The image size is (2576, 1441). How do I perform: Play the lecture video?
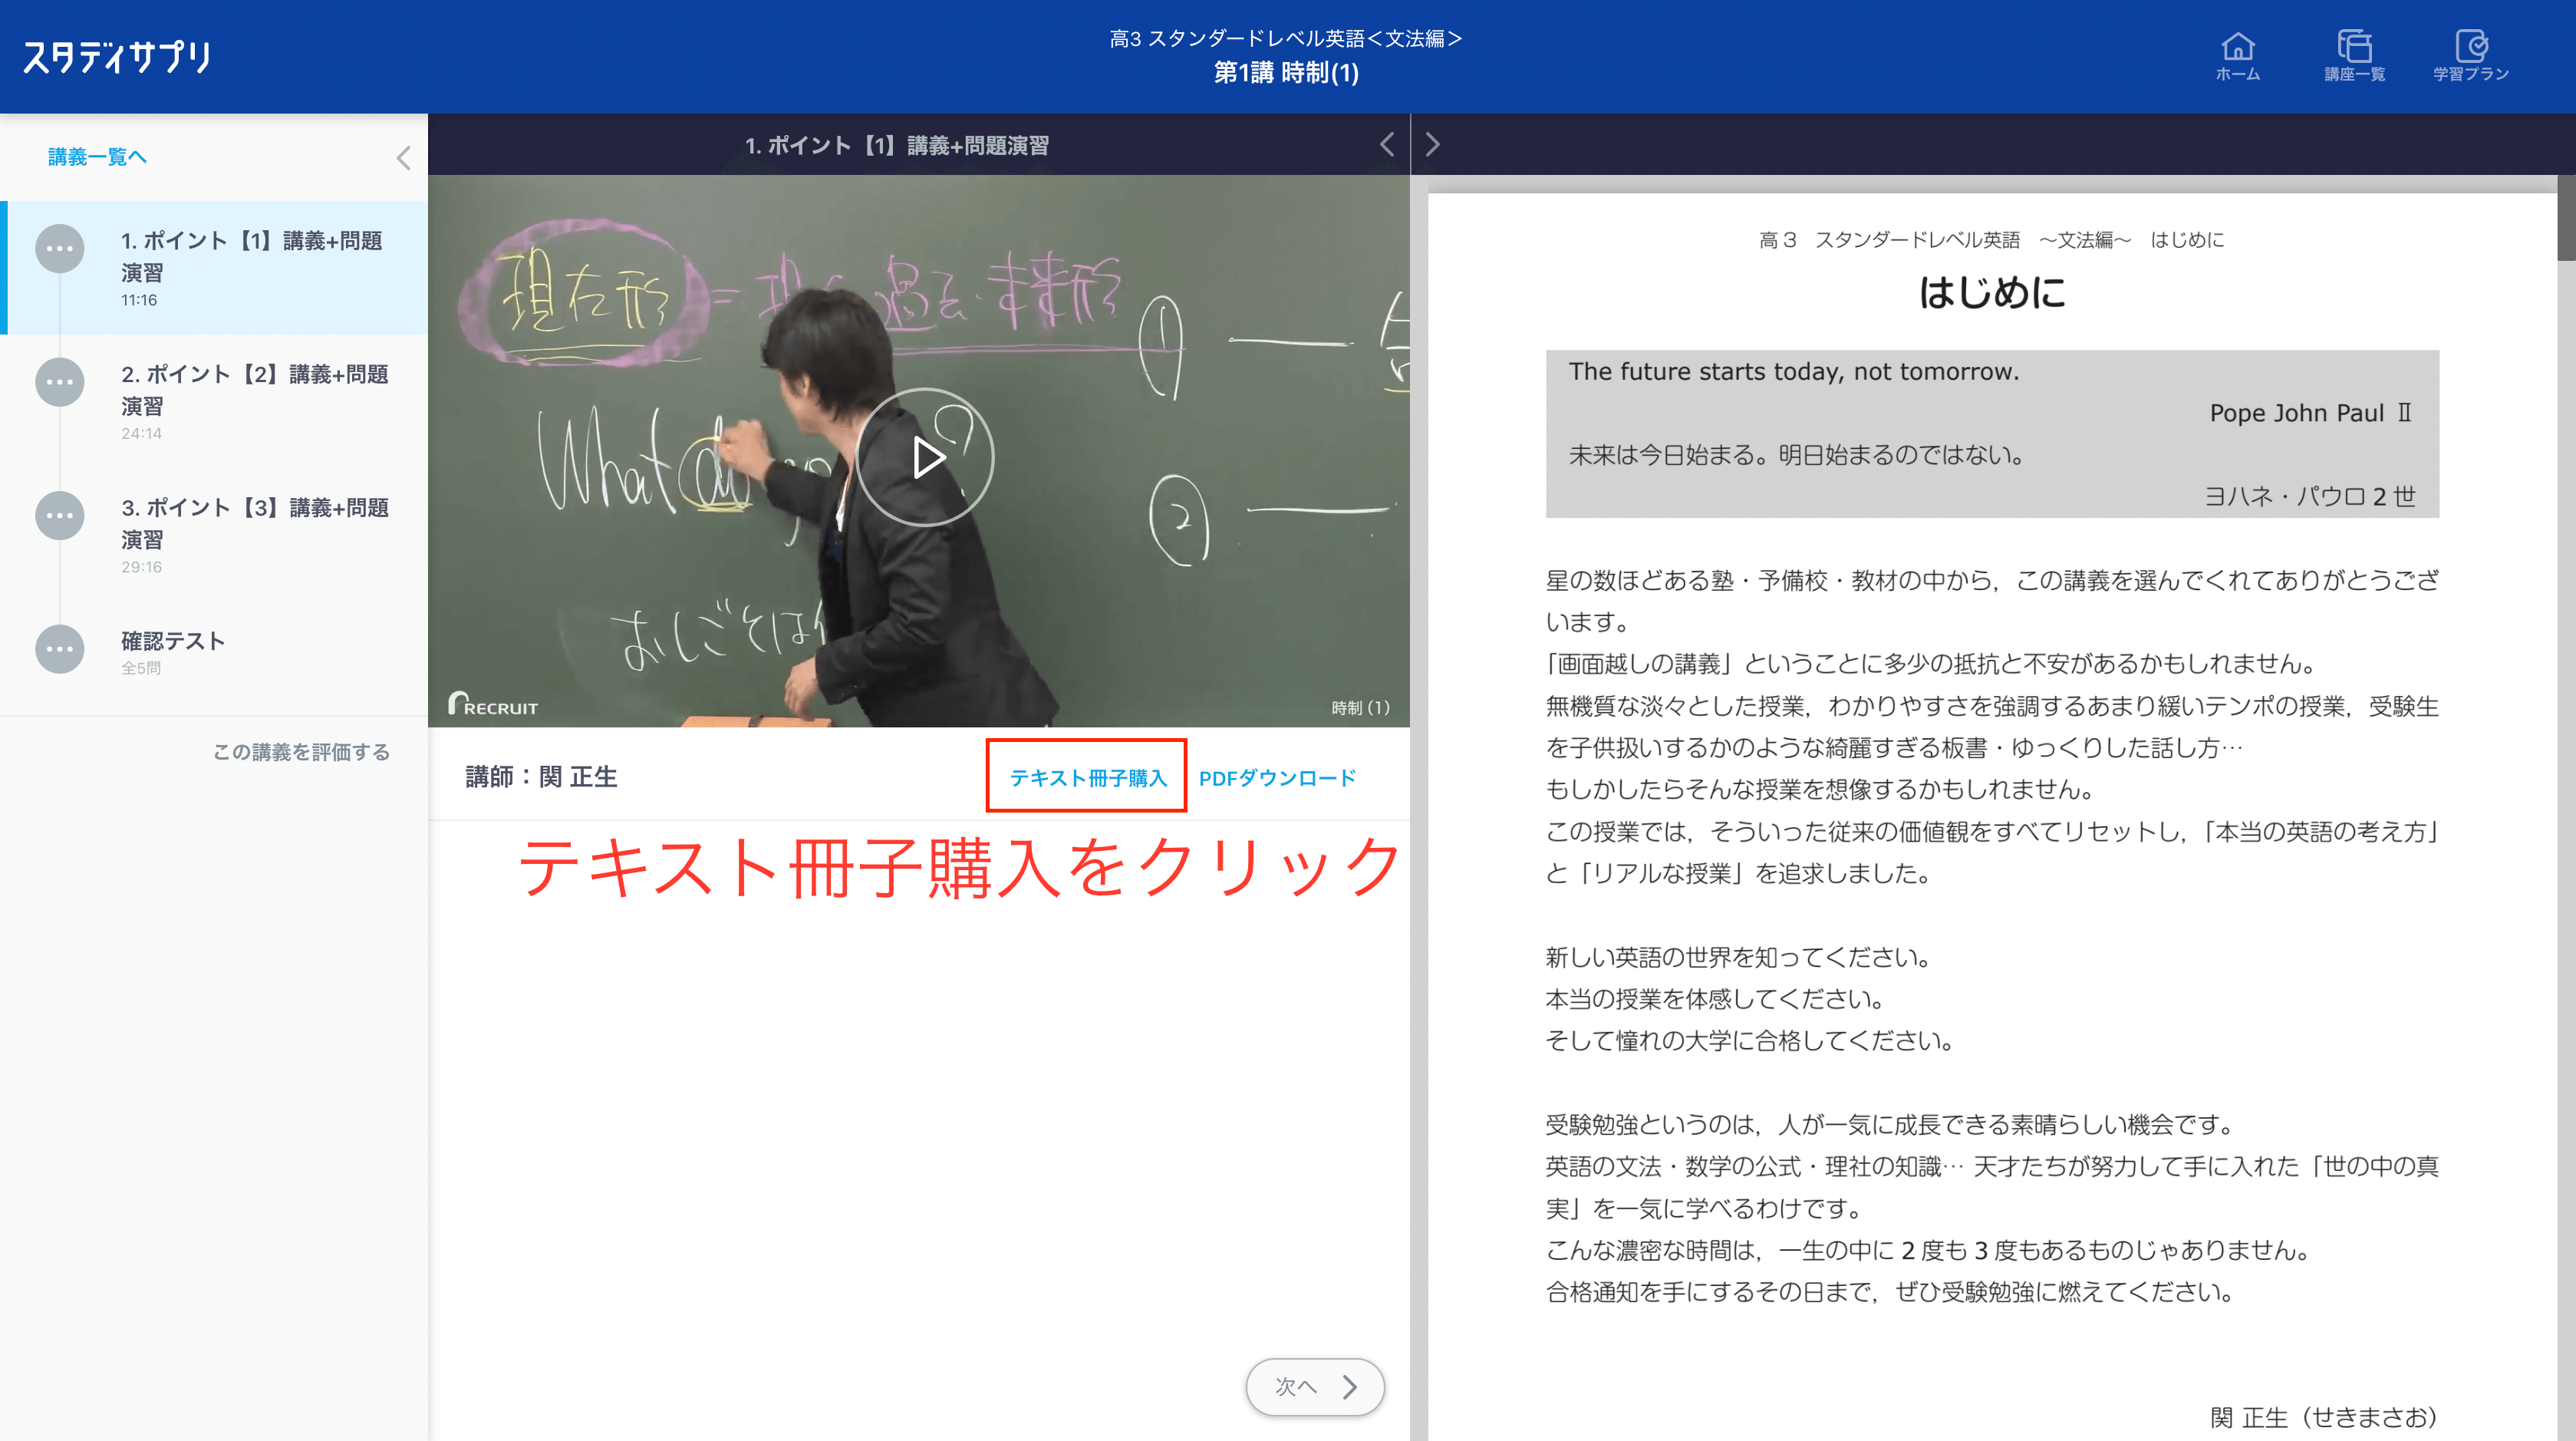pos(925,457)
